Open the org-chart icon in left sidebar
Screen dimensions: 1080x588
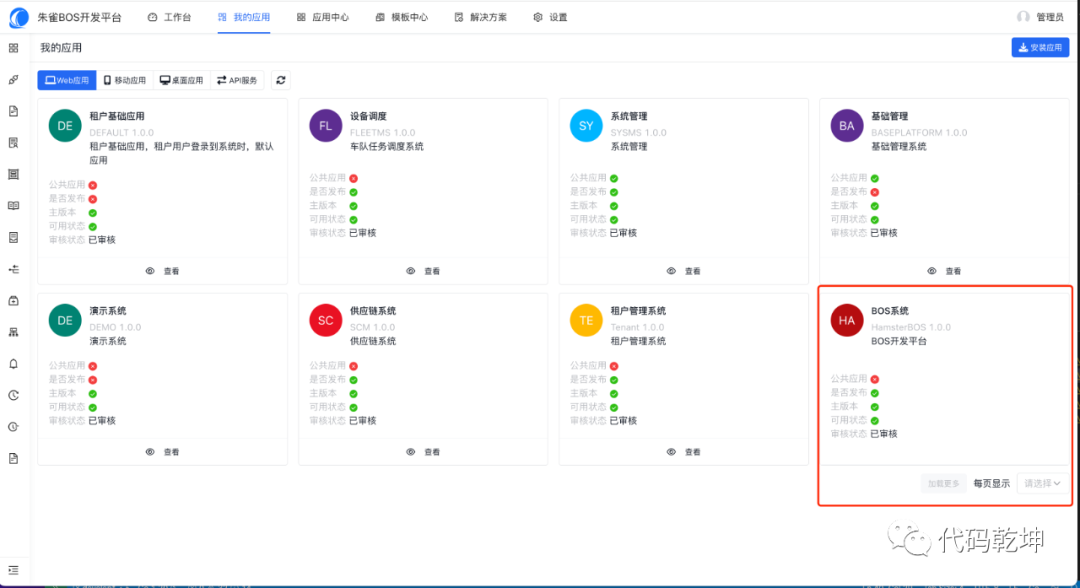pos(13,333)
